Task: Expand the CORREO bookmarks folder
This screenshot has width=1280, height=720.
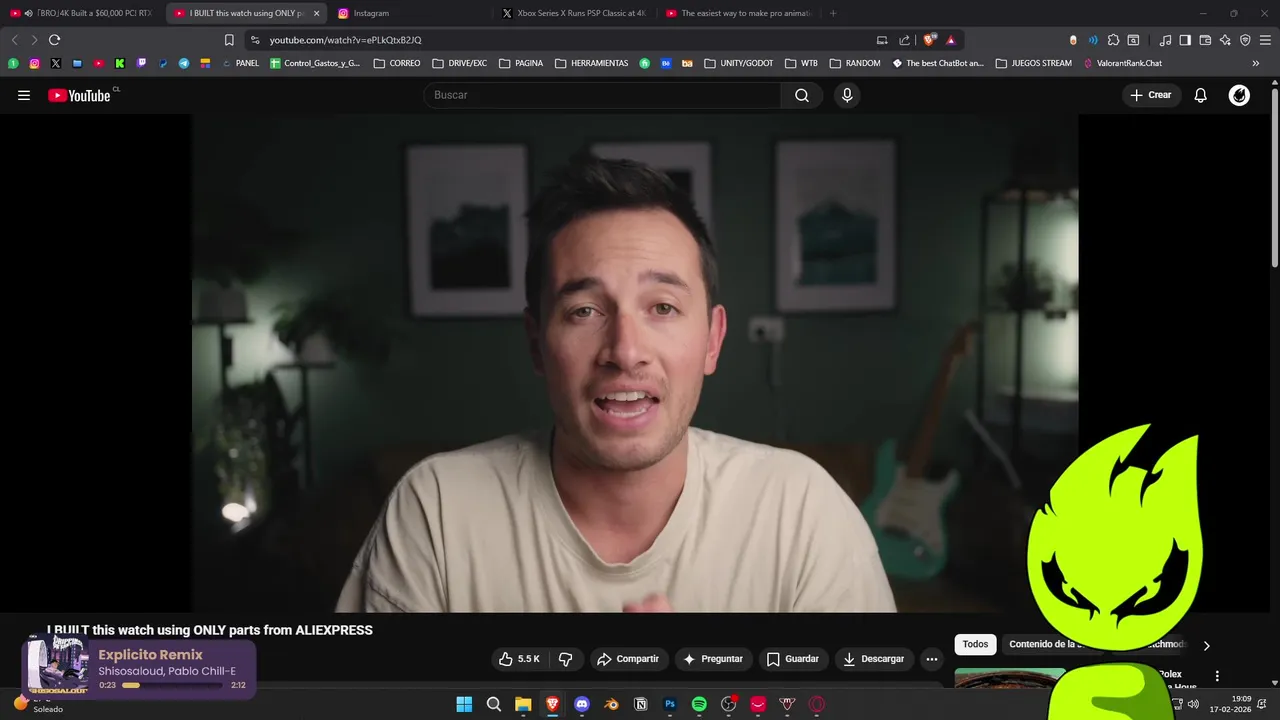Action: 397,63
